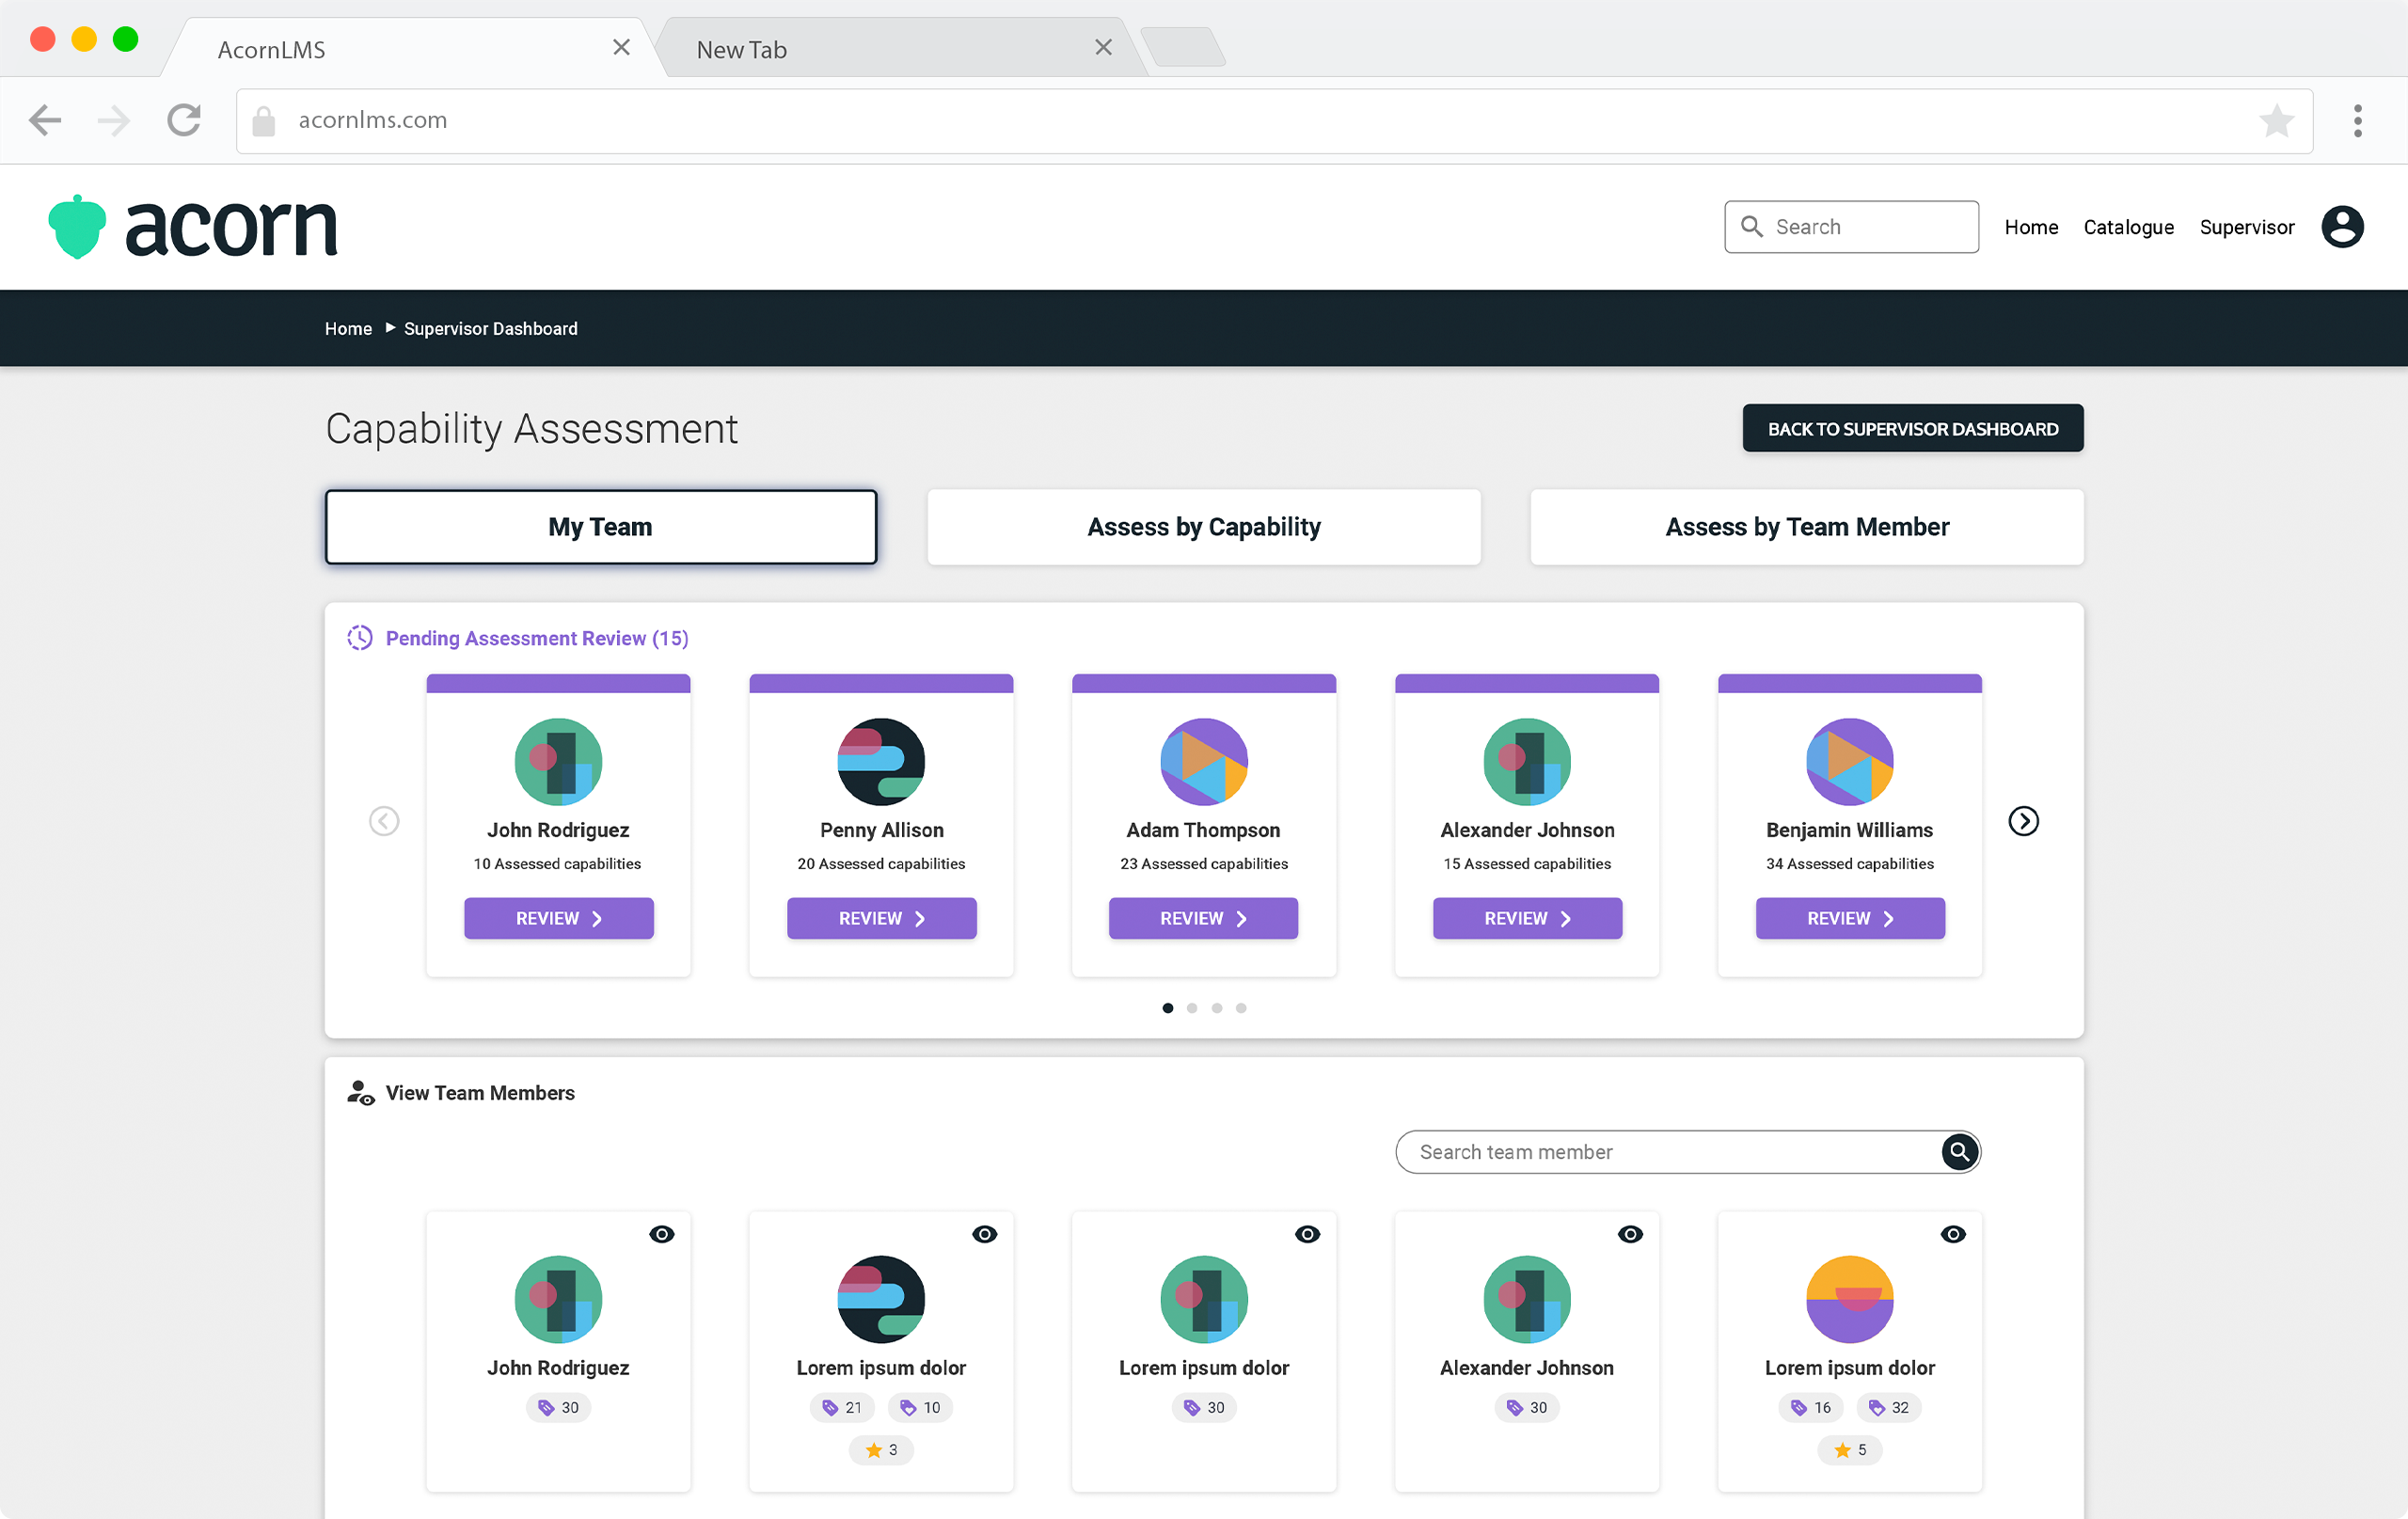This screenshot has height=1519, width=2408.
Task: Toggle eye icon on Alexander Johnson team card
Action: point(1630,1234)
